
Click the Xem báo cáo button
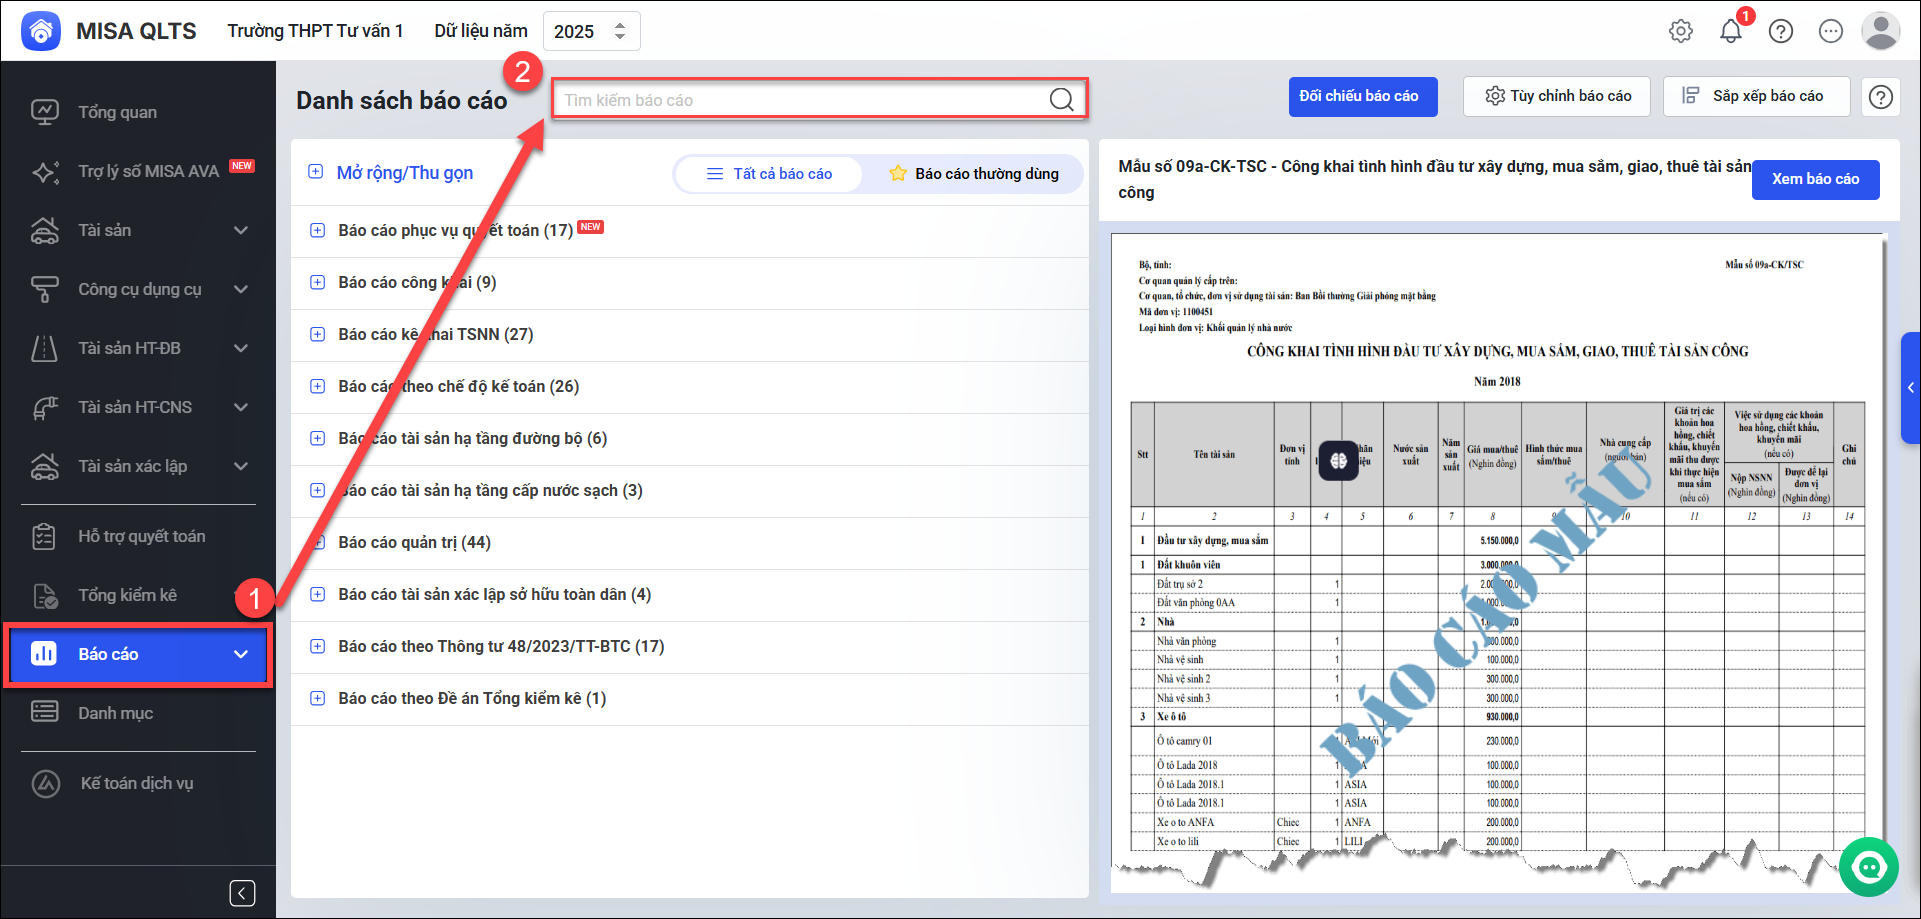1816,180
